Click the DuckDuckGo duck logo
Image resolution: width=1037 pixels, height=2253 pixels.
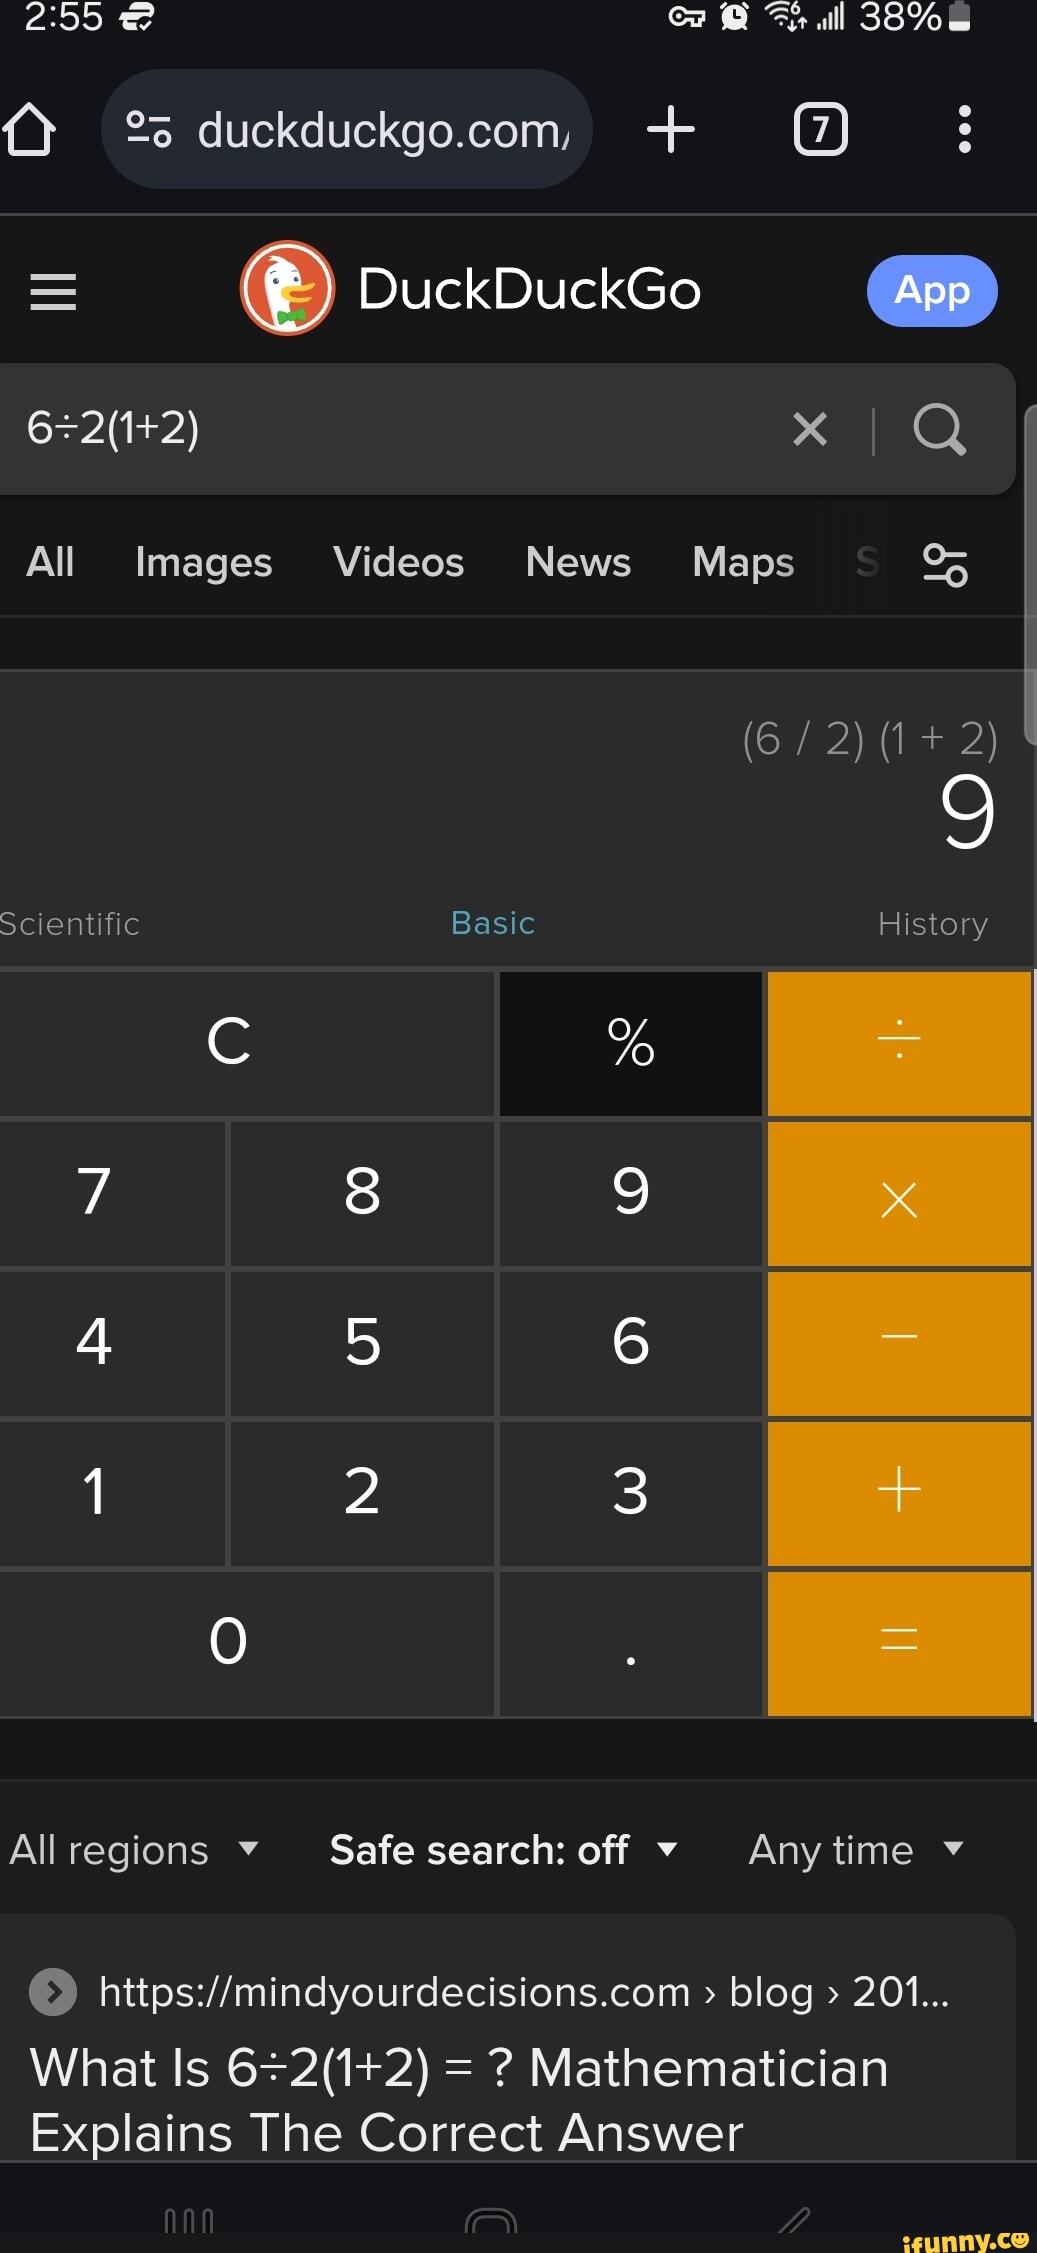point(288,289)
